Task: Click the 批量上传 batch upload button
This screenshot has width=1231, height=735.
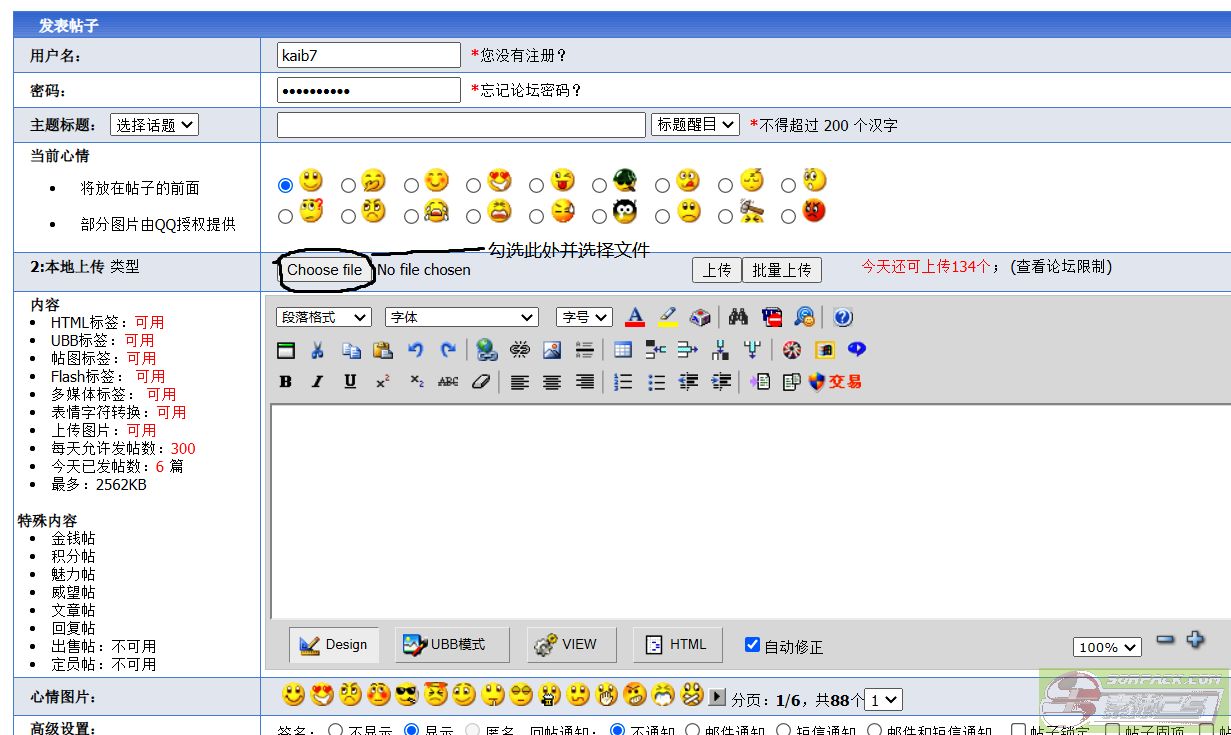Action: [x=781, y=270]
